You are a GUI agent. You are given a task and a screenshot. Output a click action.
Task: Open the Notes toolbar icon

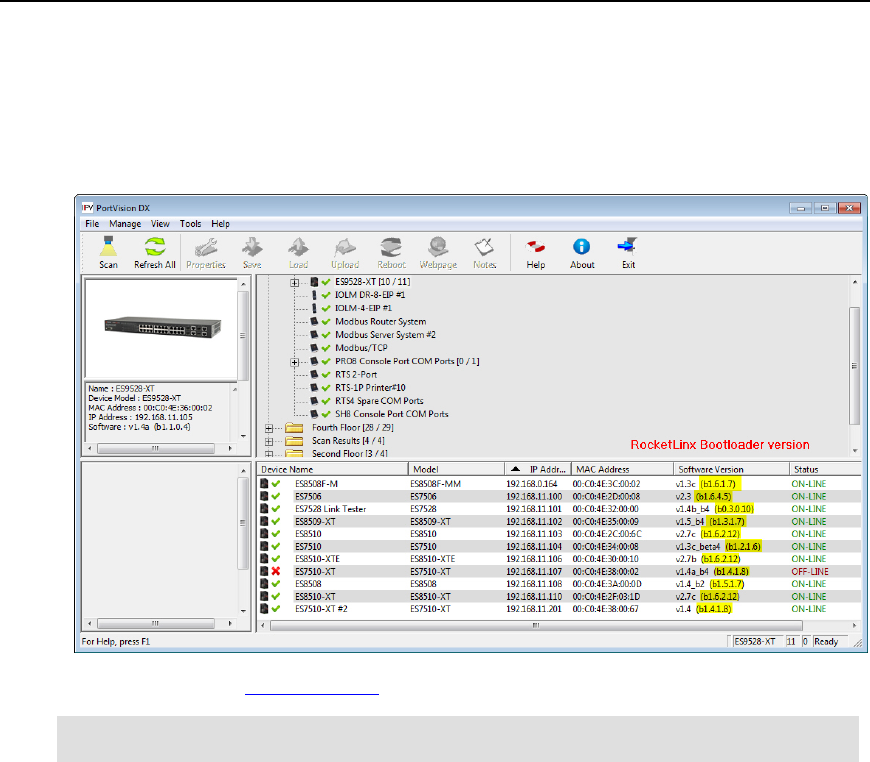pyautogui.click(x=484, y=253)
